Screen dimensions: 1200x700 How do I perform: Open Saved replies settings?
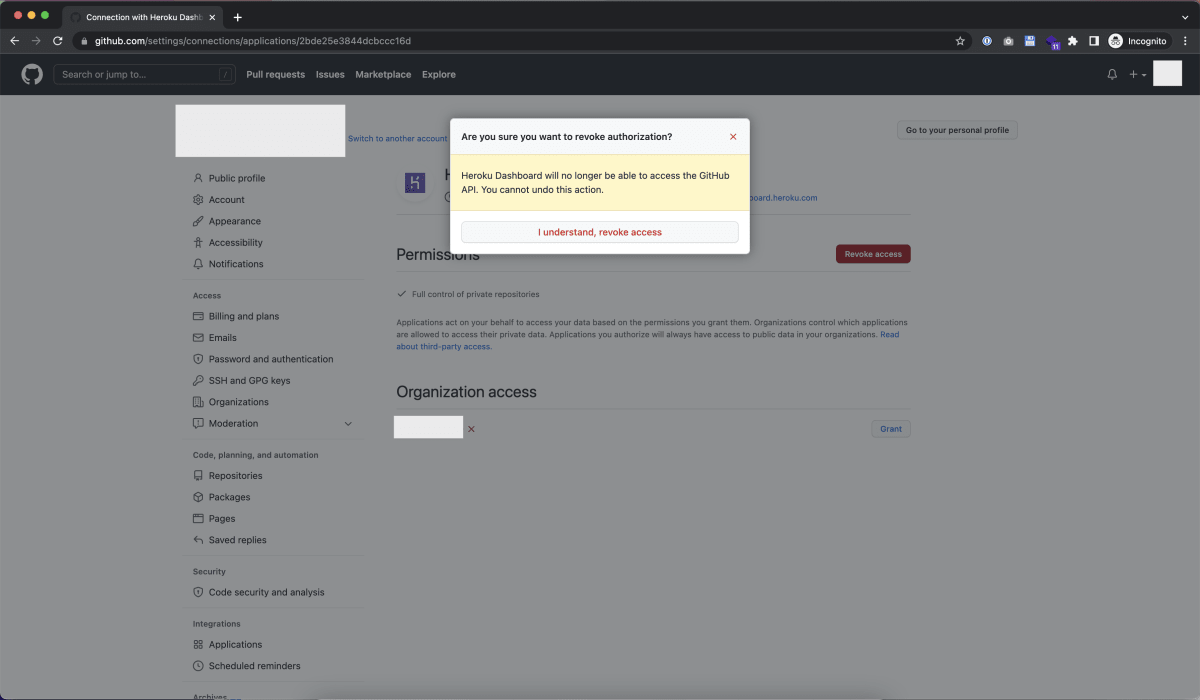(238, 540)
